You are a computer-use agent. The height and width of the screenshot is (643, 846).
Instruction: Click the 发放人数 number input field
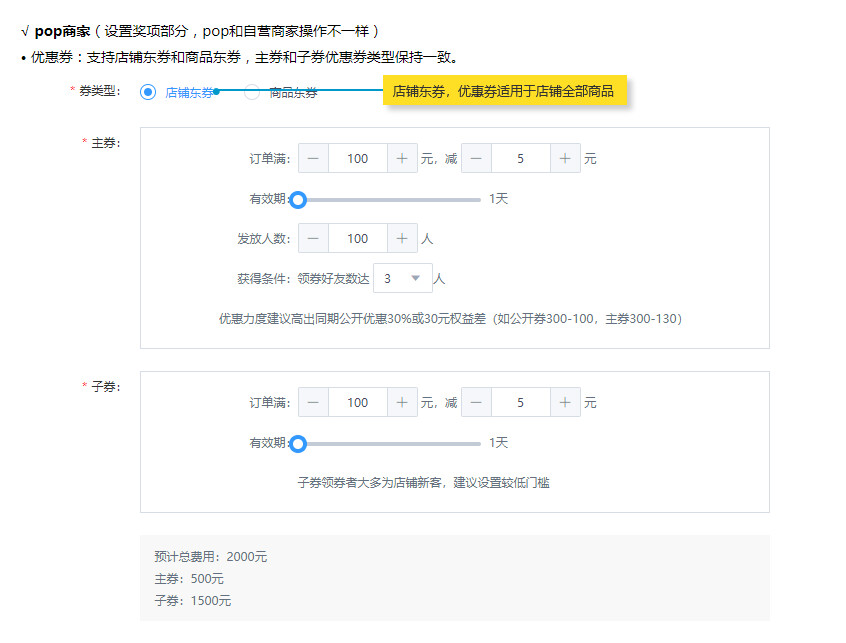click(357, 238)
